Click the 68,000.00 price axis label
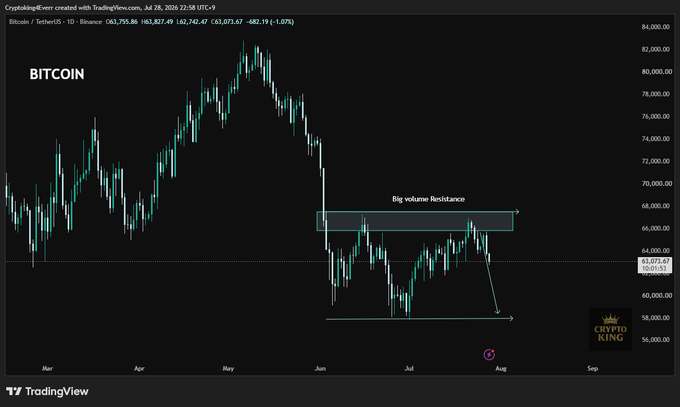 [656, 206]
